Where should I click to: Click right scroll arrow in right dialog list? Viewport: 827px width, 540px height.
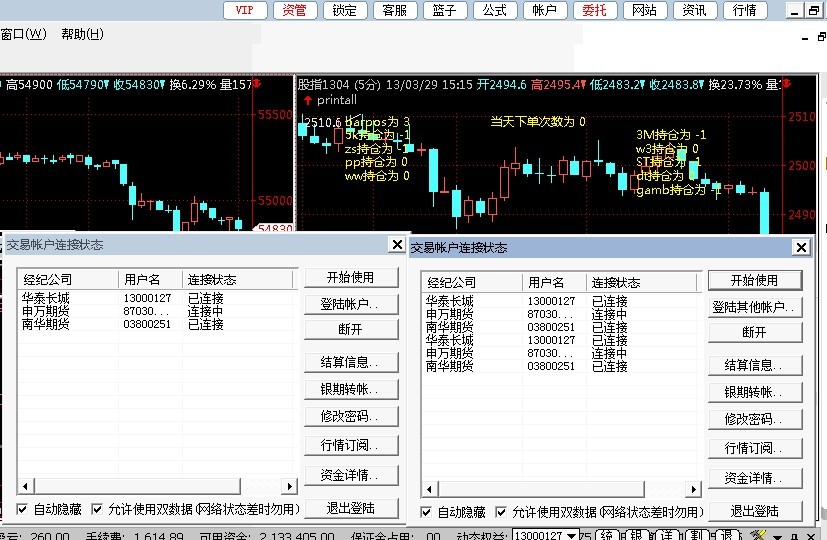[693, 489]
